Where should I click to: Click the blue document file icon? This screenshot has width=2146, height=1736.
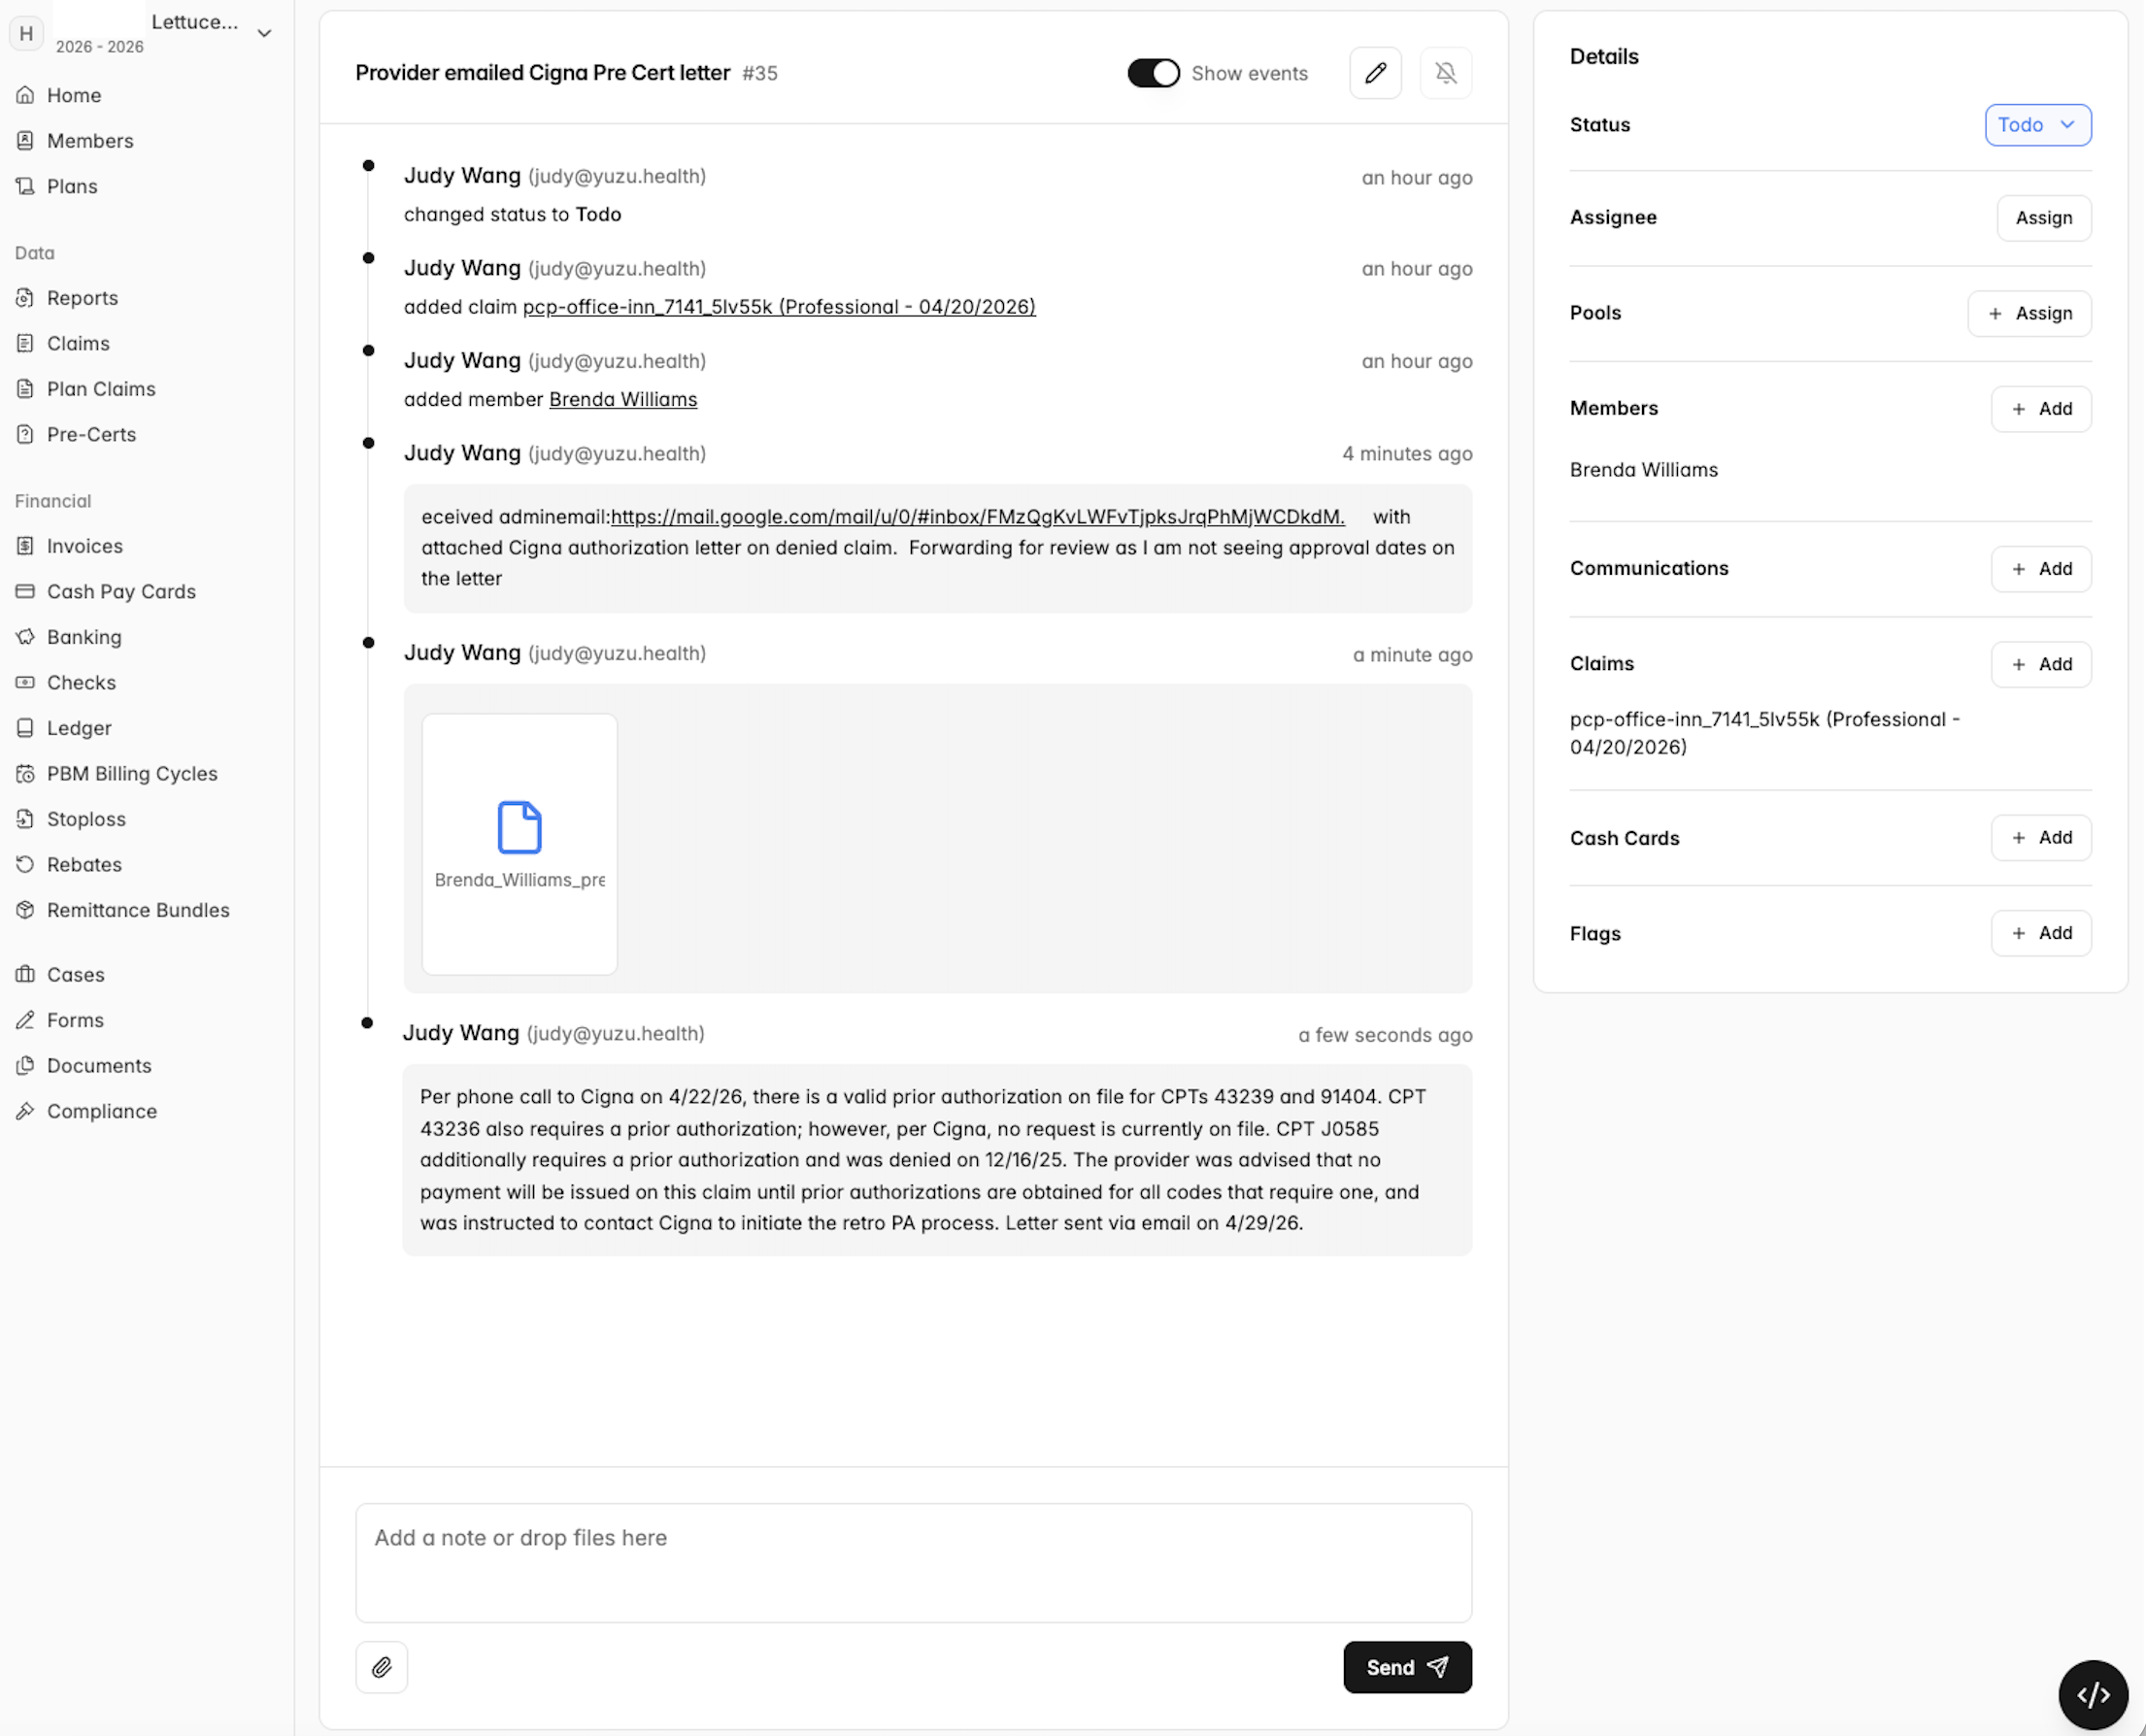click(x=520, y=827)
